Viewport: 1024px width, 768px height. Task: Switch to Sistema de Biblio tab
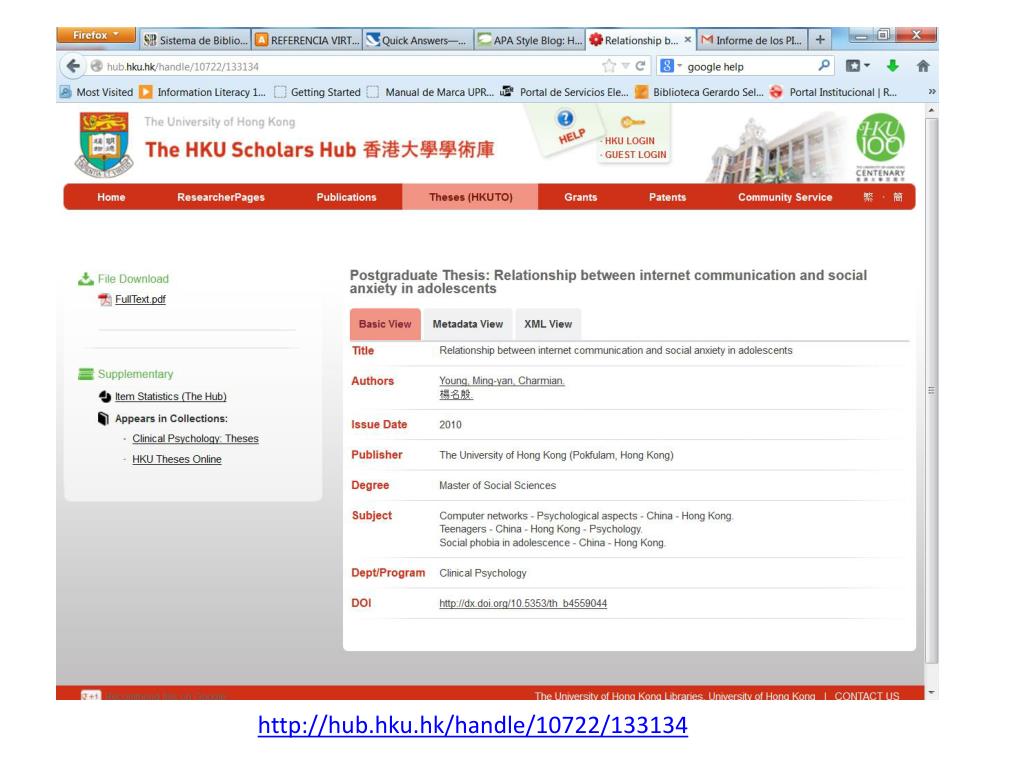tap(196, 40)
